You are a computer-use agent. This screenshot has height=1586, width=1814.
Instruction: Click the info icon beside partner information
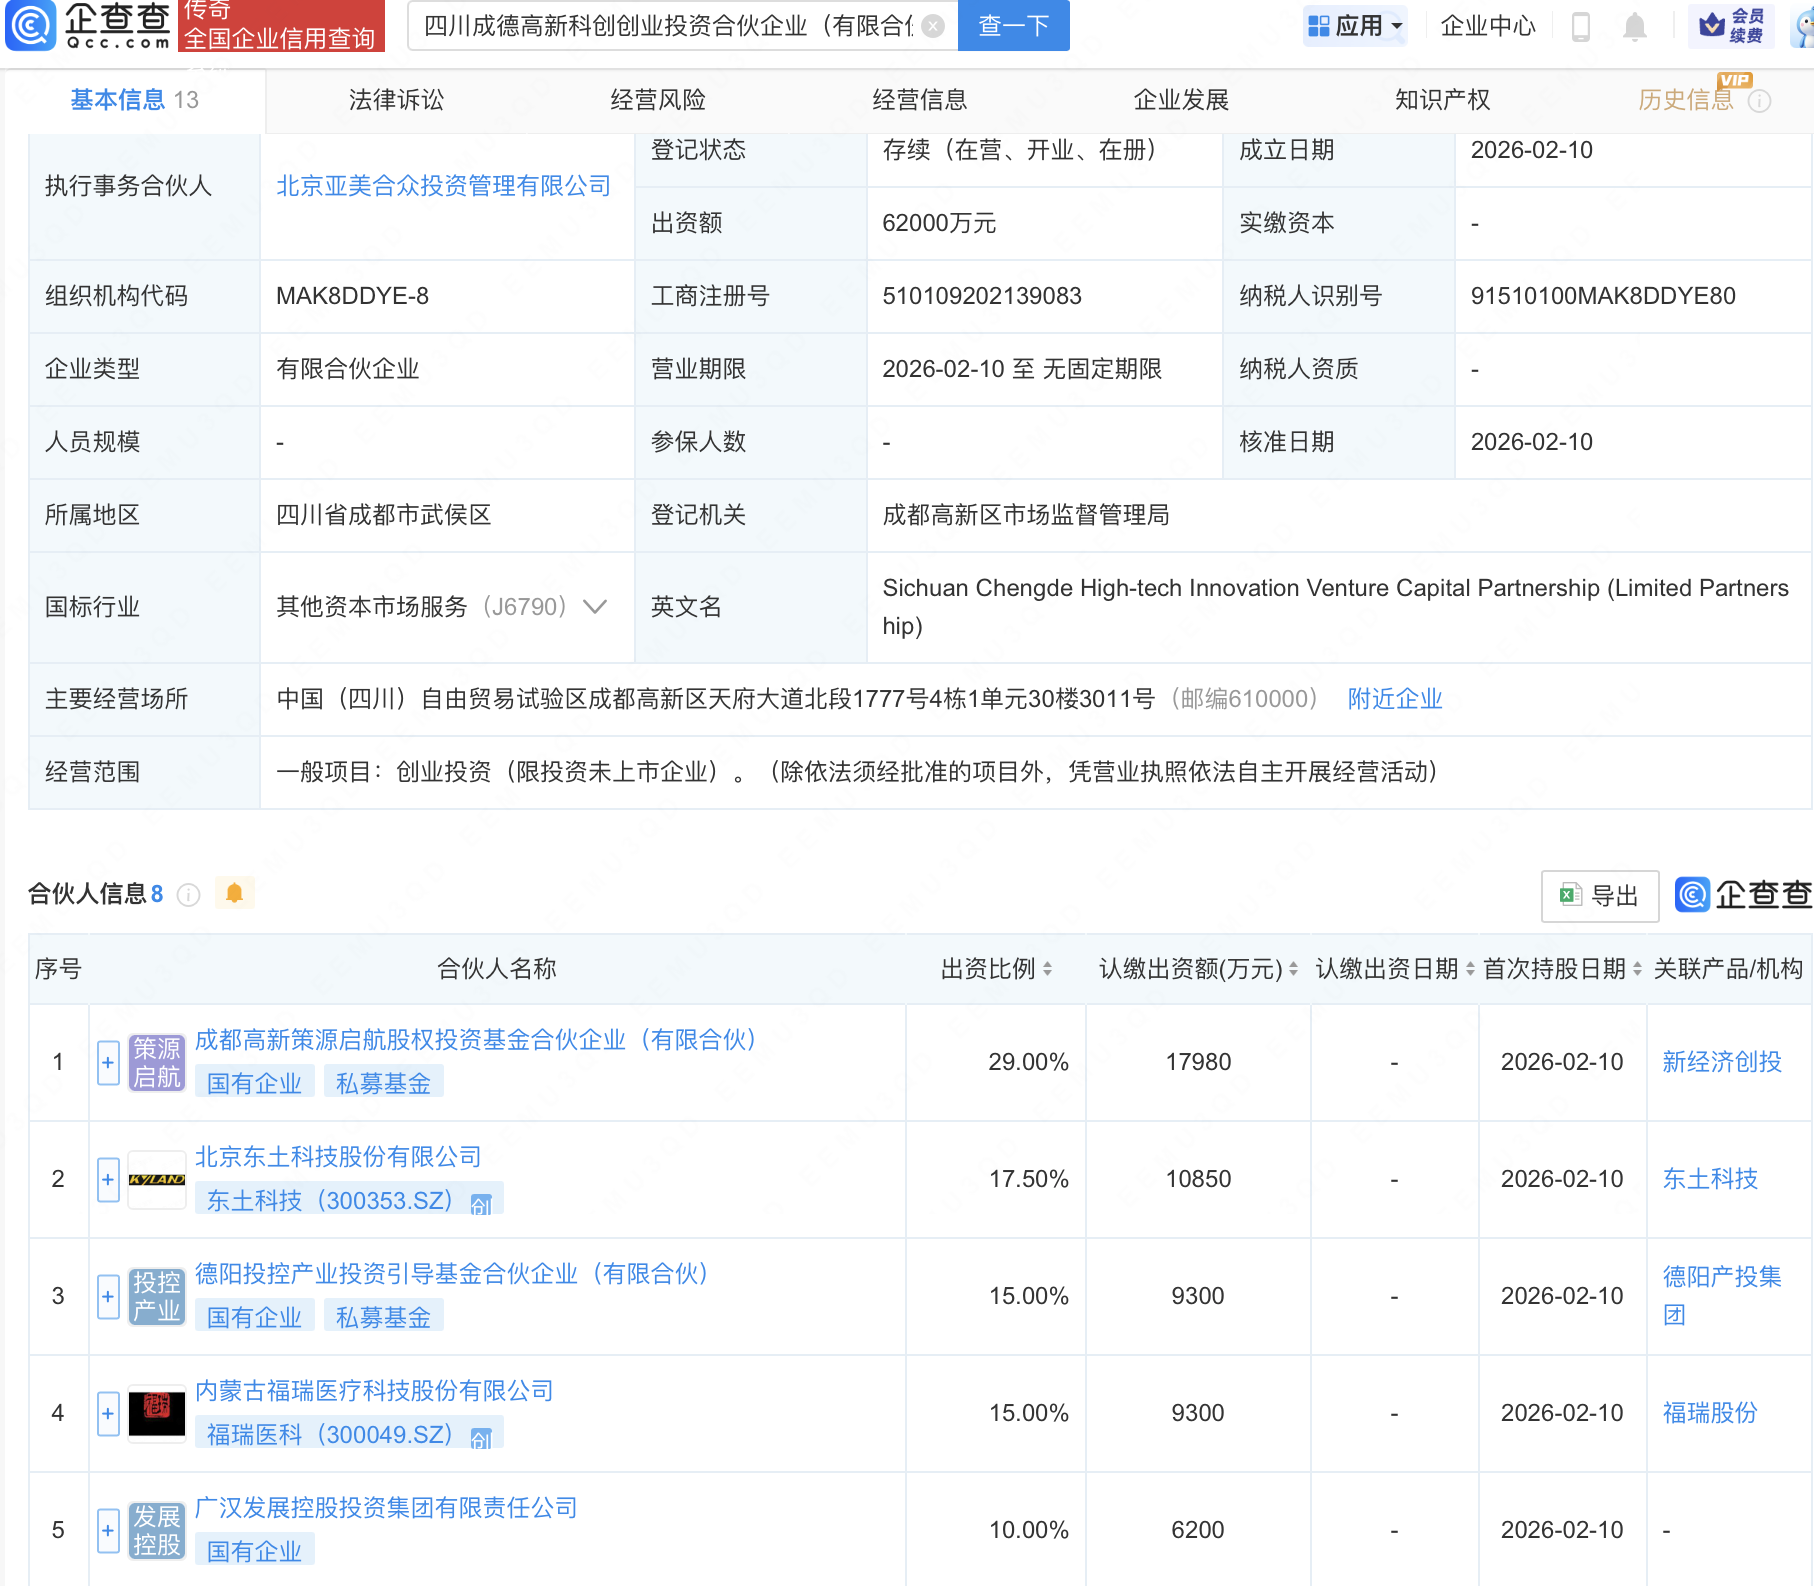(189, 895)
